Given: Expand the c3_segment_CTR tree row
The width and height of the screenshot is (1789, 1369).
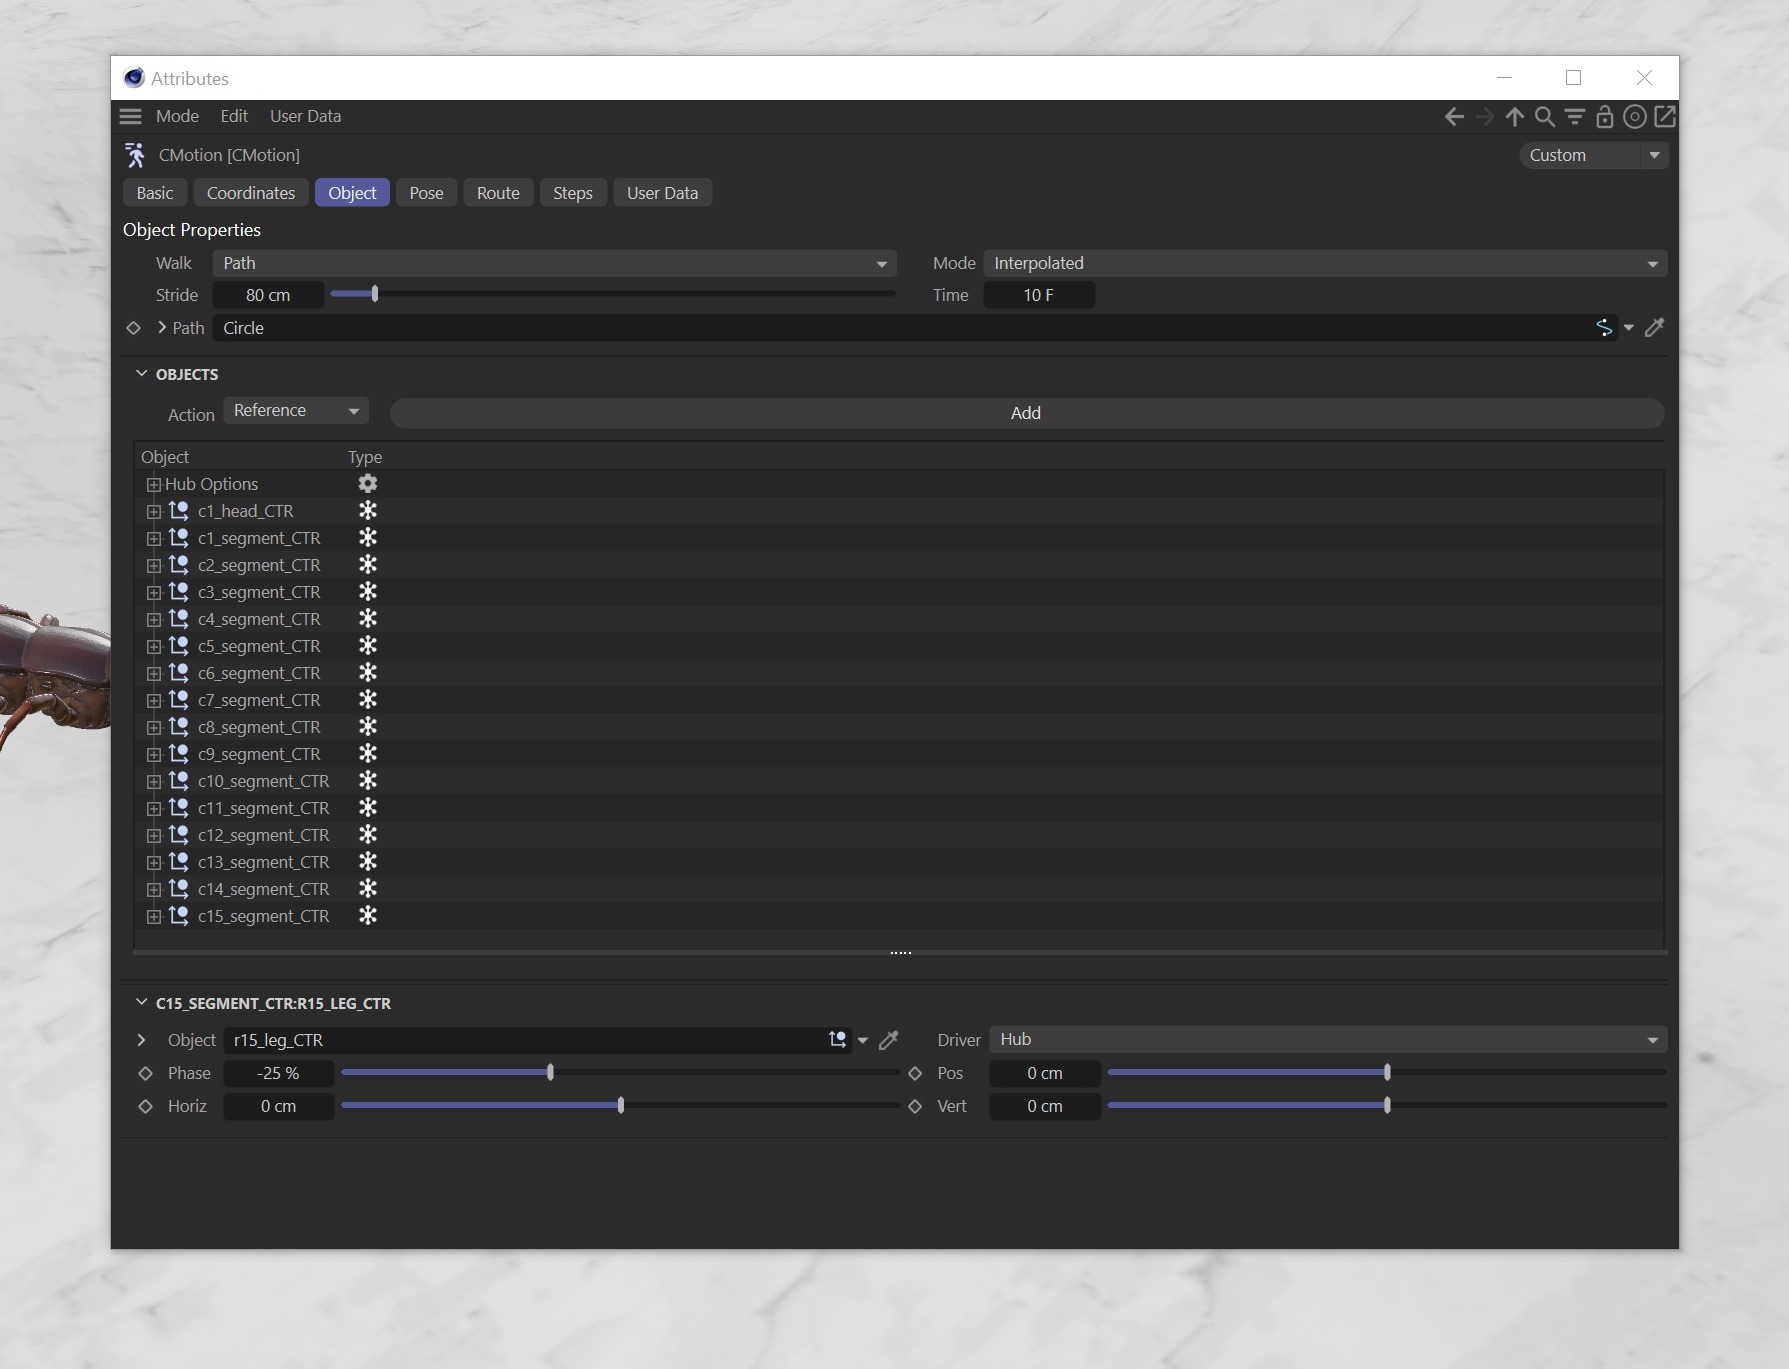Looking at the screenshot, I should point(153,593).
